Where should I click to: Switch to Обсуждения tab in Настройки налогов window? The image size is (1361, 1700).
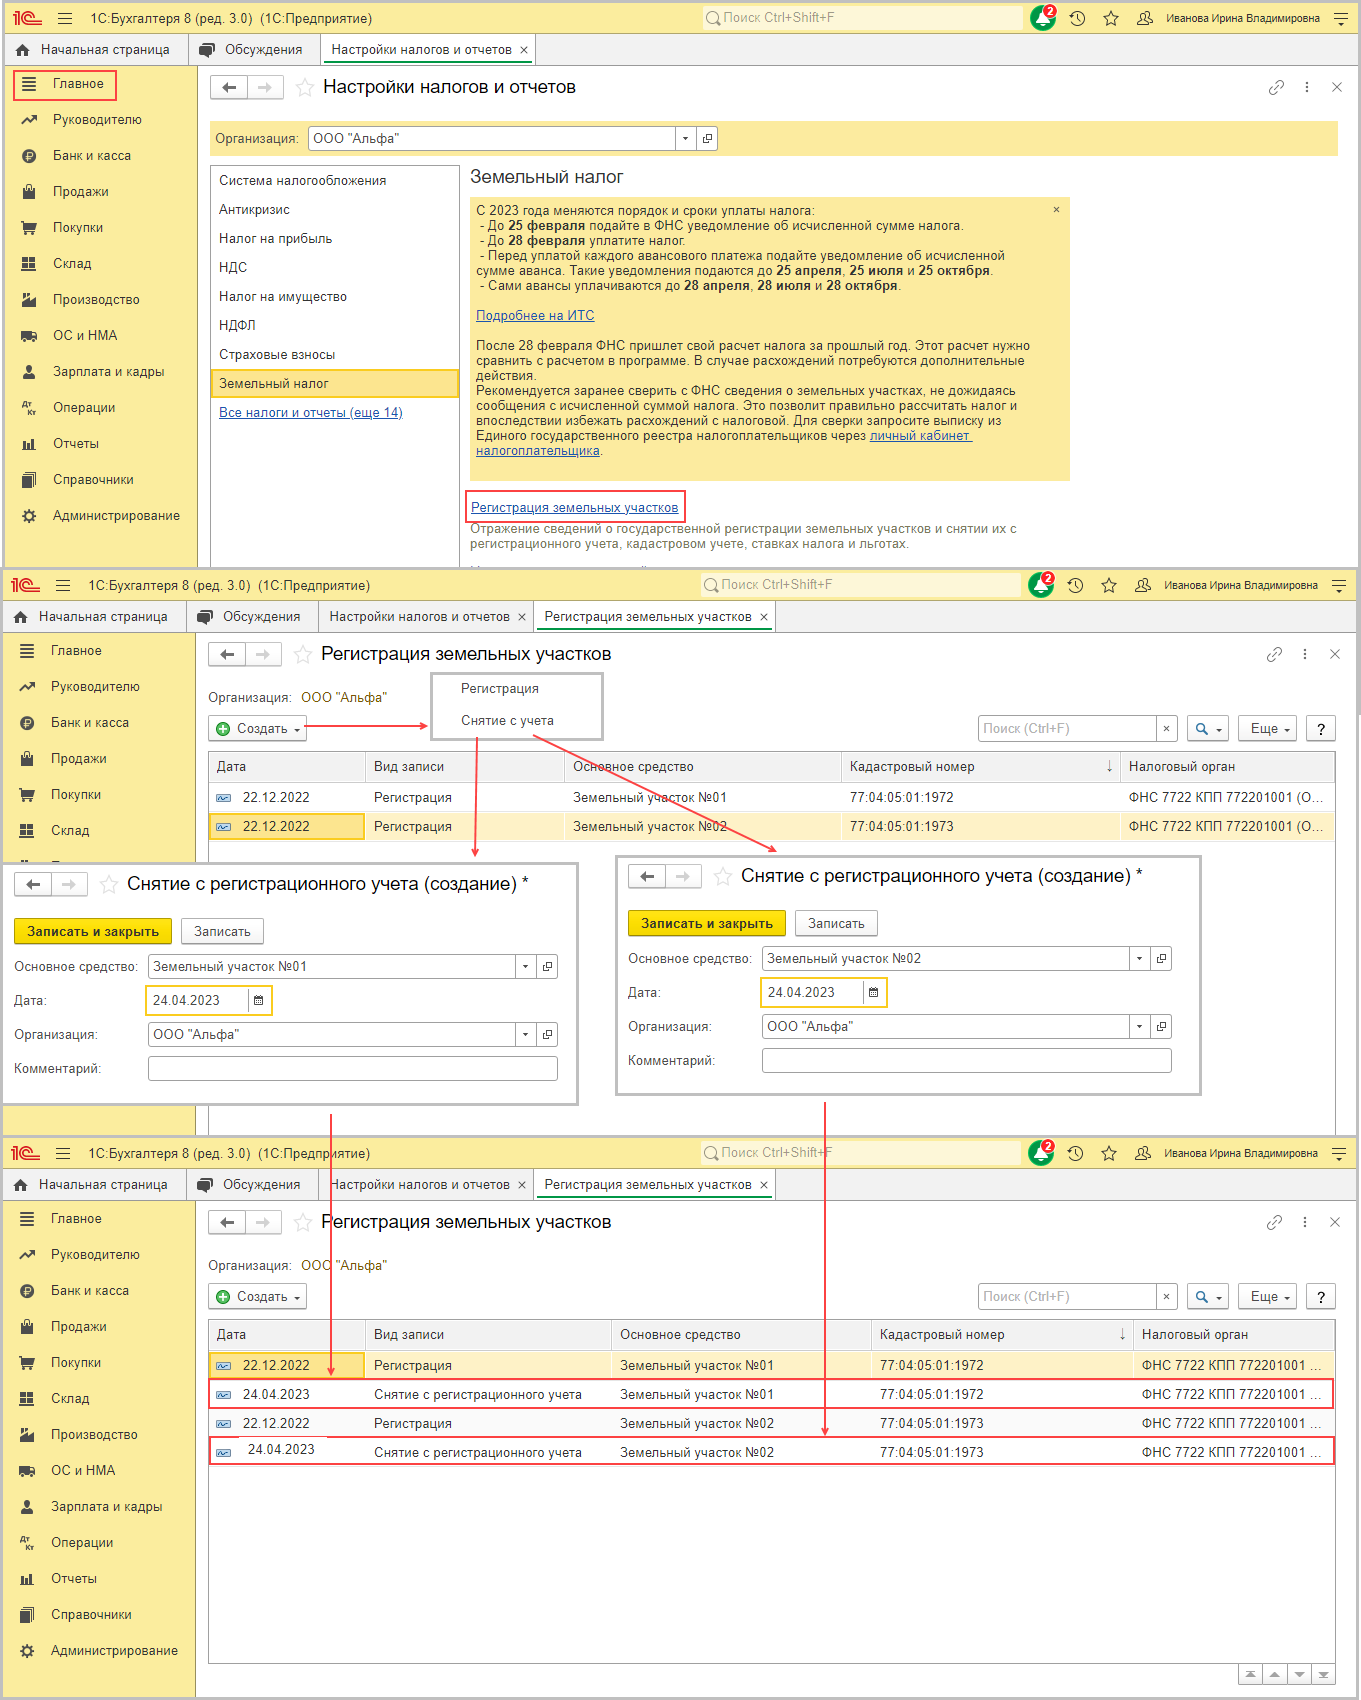coord(252,50)
